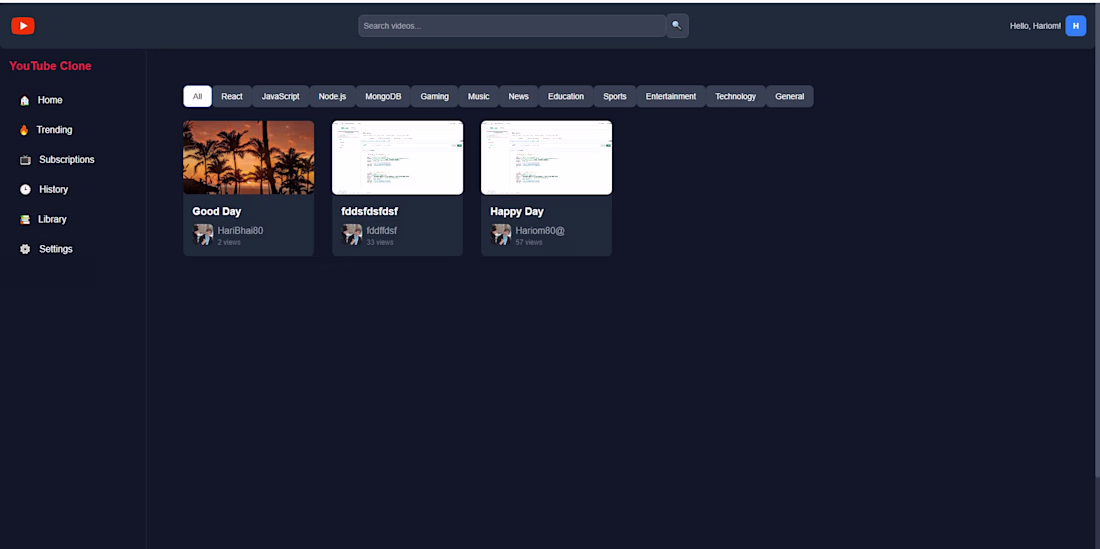Click Hariom80@ channel avatar
1100x549 pixels.
tap(501, 234)
